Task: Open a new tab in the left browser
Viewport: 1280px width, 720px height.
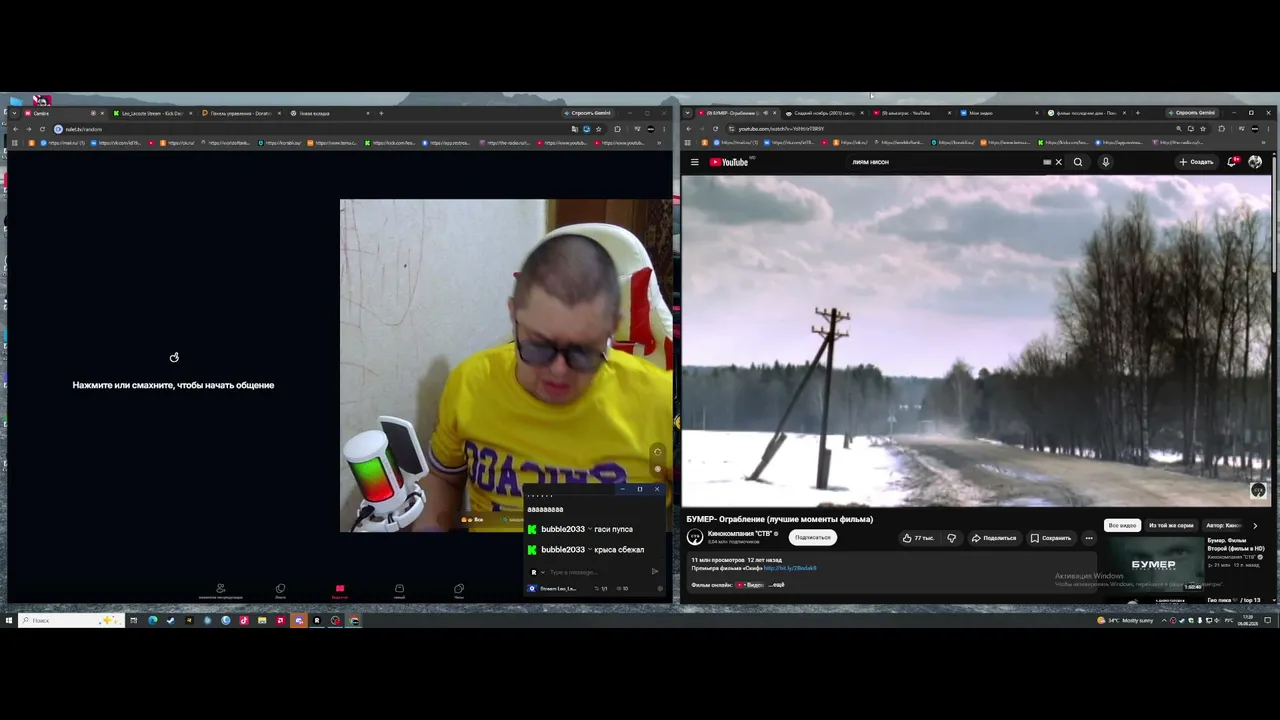Action: 381,113
